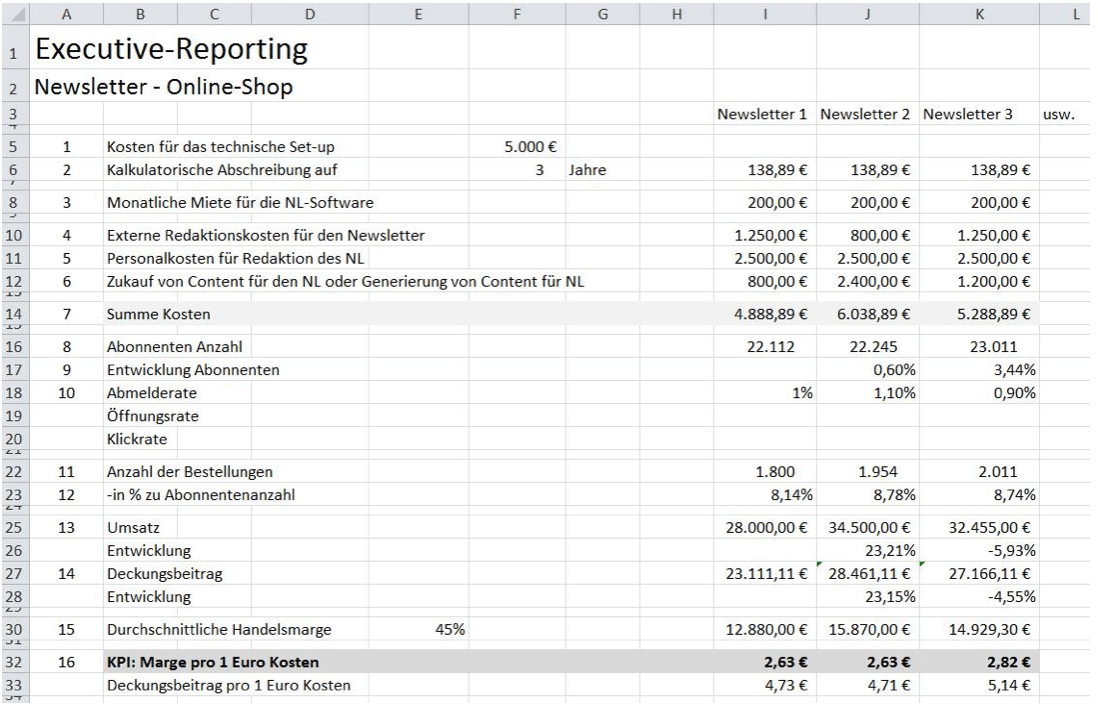This screenshot has height=706, width=1098.
Task: Select column header I
Action: tap(765, 14)
